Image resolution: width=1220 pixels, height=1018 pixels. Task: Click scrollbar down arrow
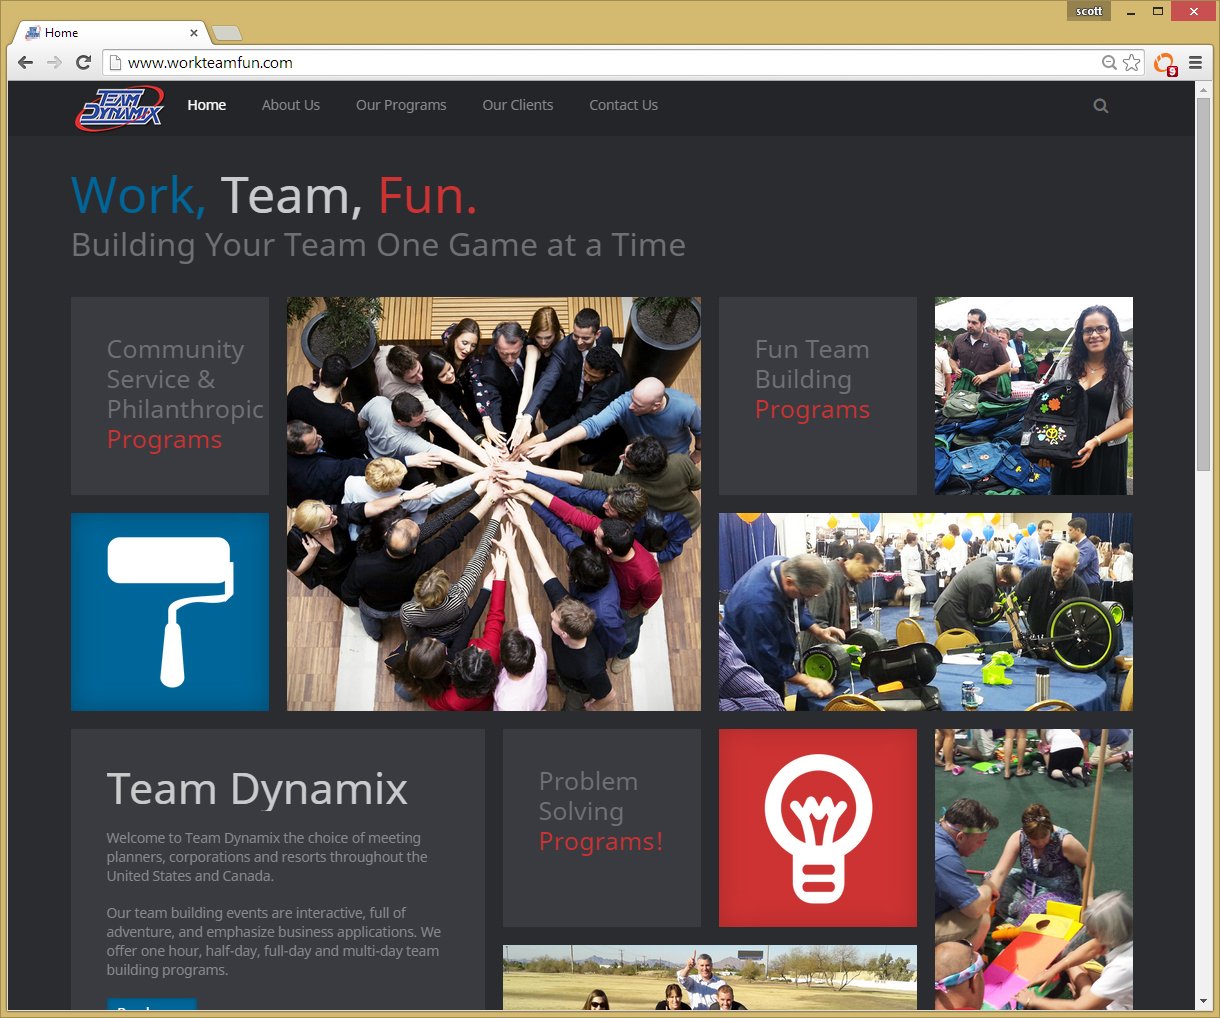1203,1001
